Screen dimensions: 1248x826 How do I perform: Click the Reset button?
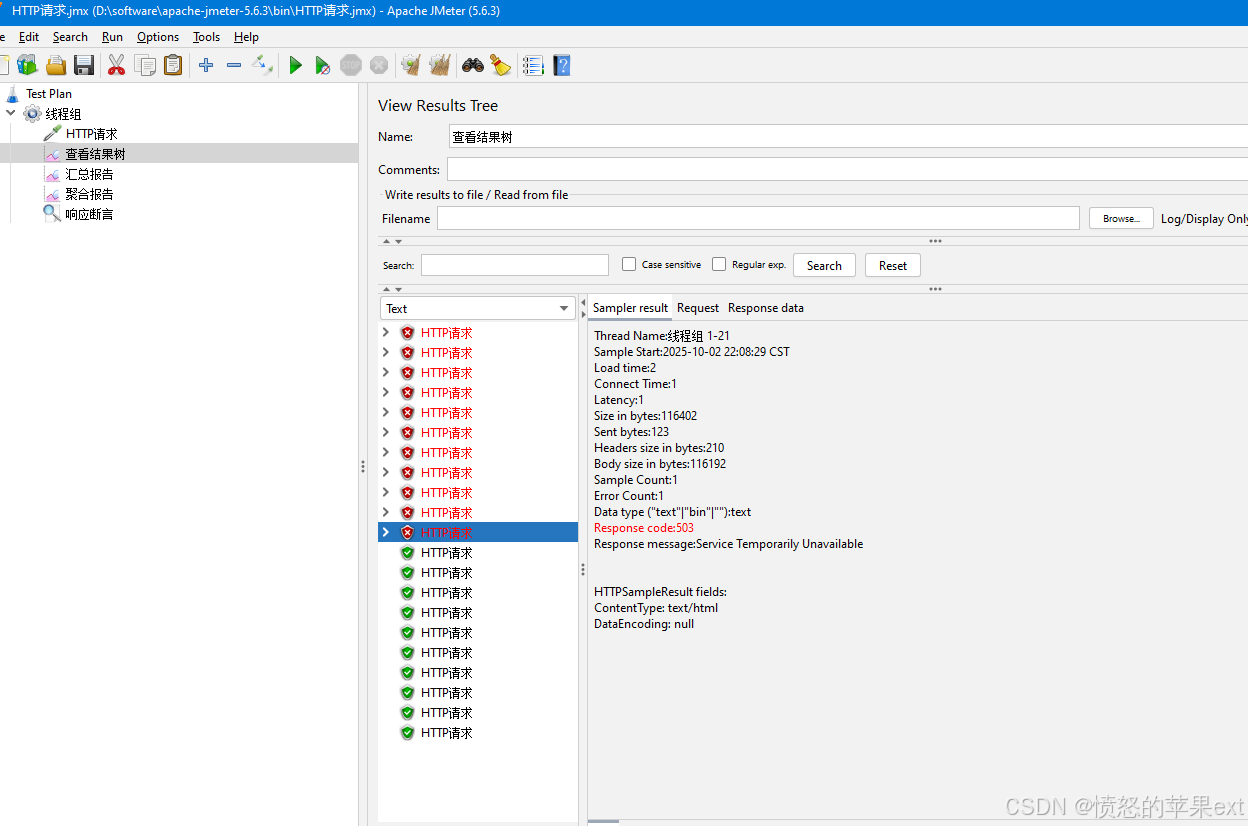point(893,265)
